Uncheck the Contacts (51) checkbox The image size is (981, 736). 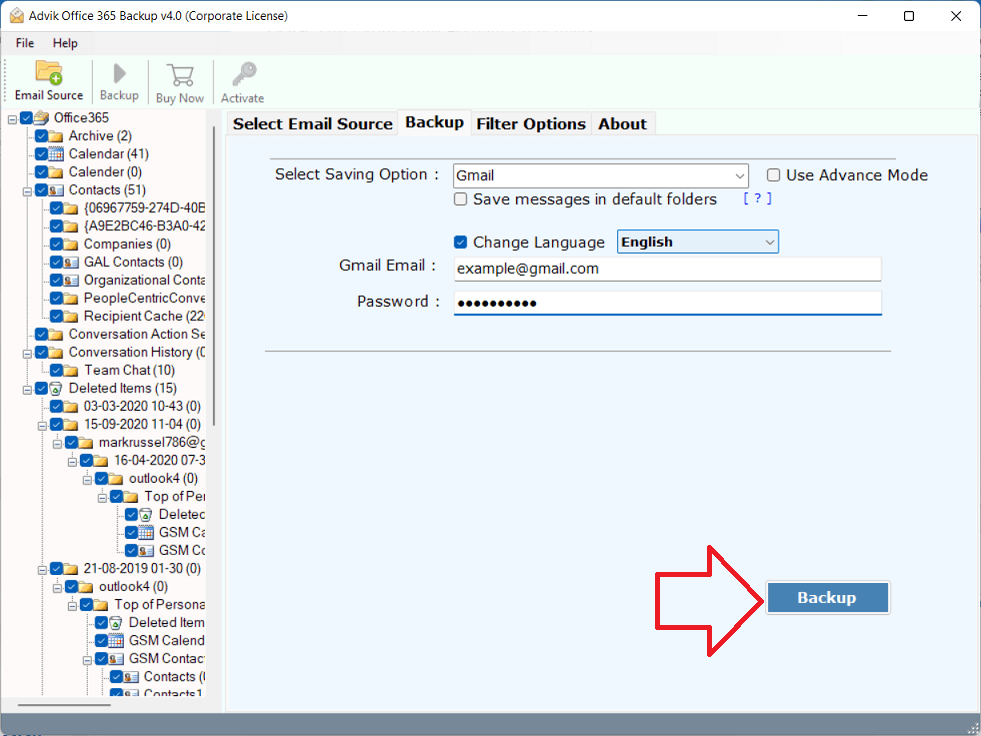coord(41,190)
